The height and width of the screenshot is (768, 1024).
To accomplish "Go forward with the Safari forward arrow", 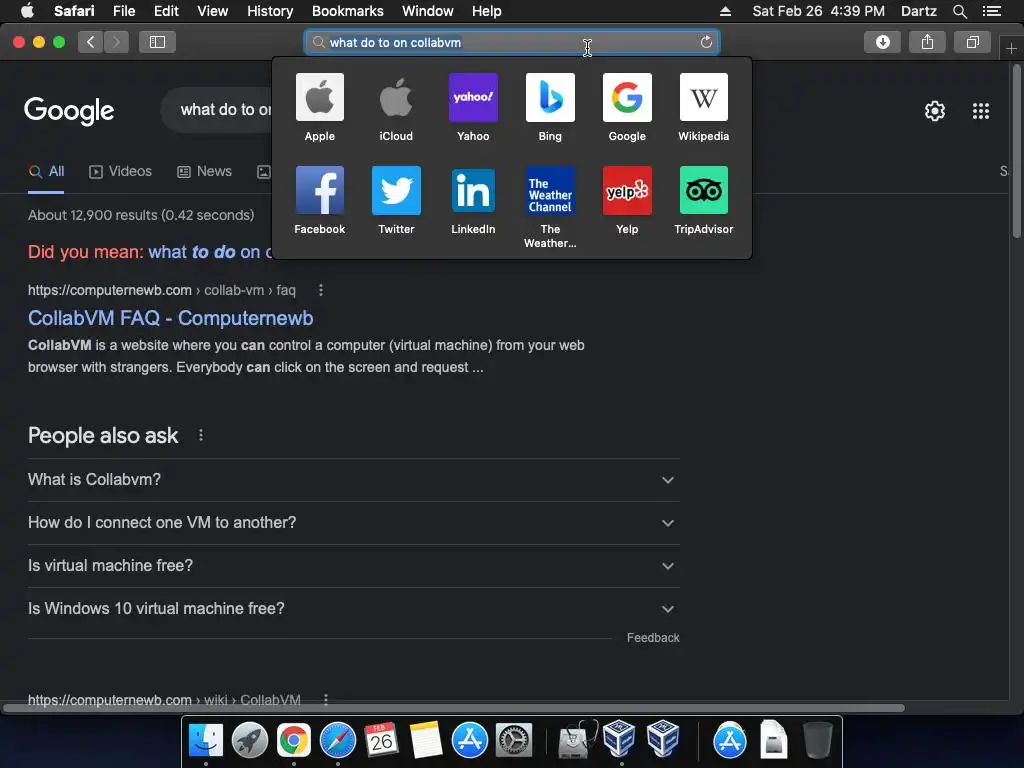I will pyautogui.click(x=116, y=42).
